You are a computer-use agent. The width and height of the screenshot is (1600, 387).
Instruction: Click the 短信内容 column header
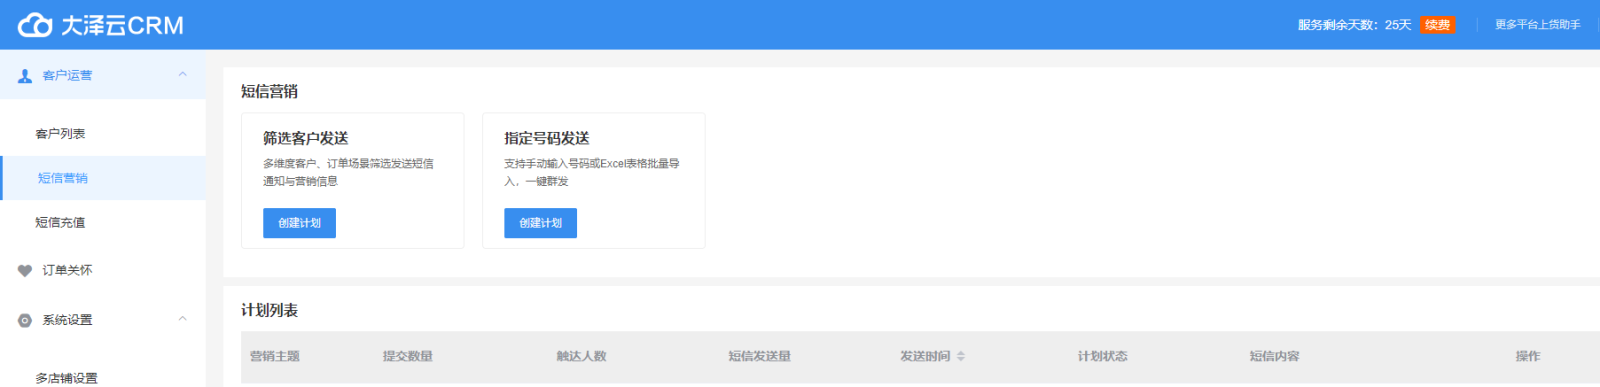click(x=1274, y=356)
